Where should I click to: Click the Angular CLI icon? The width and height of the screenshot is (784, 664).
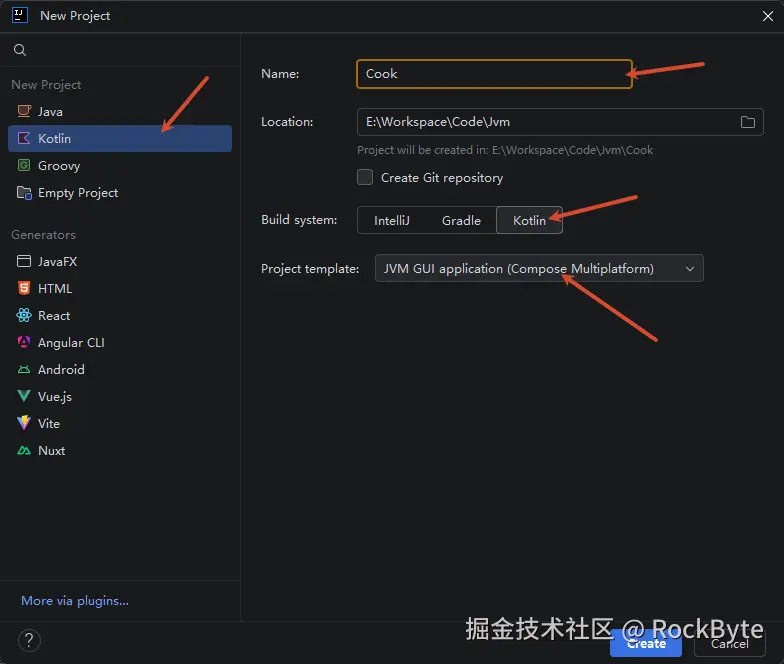coord(24,342)
